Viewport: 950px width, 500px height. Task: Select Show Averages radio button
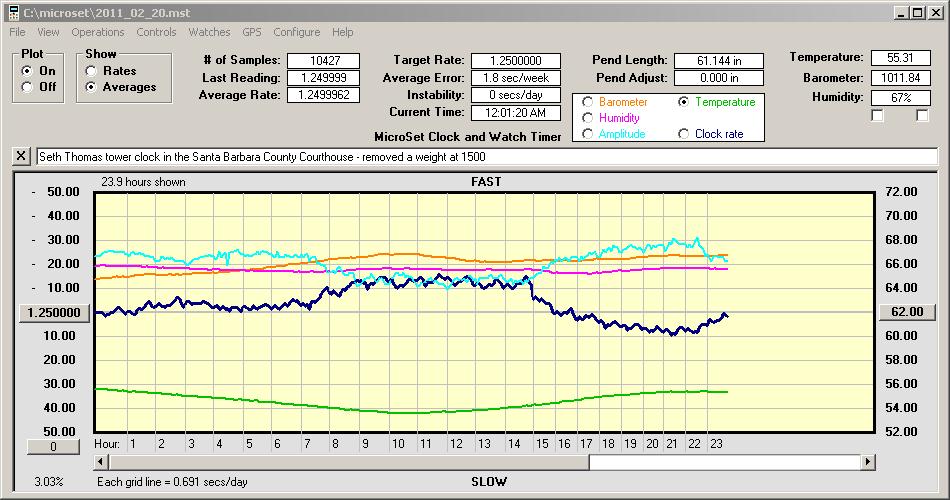(x=91, y=87)
